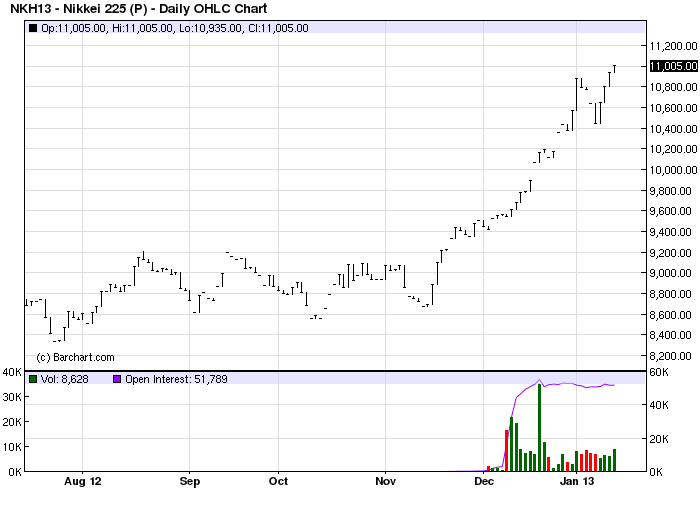This screenshot has width=700, height=512.
Task: Click the 9,800.00 price axis label
Action: (x=673, y=191)
